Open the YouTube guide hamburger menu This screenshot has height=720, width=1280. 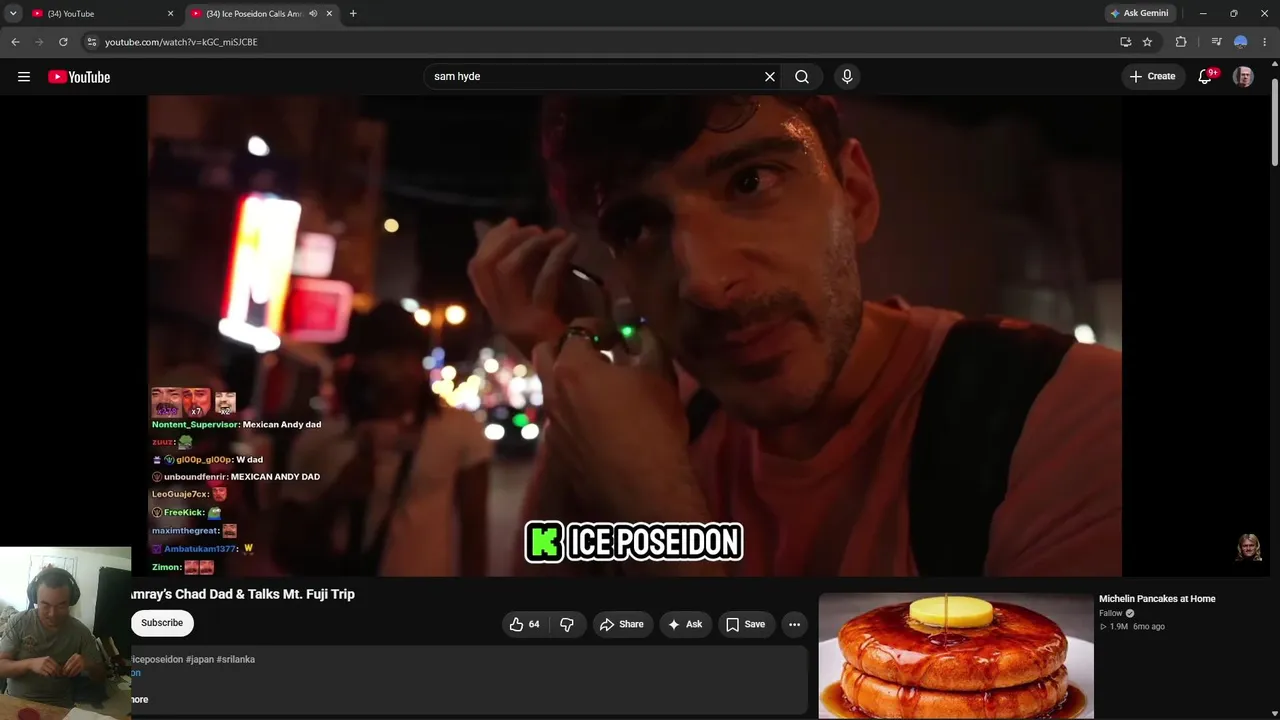click(x=24, y=77)
